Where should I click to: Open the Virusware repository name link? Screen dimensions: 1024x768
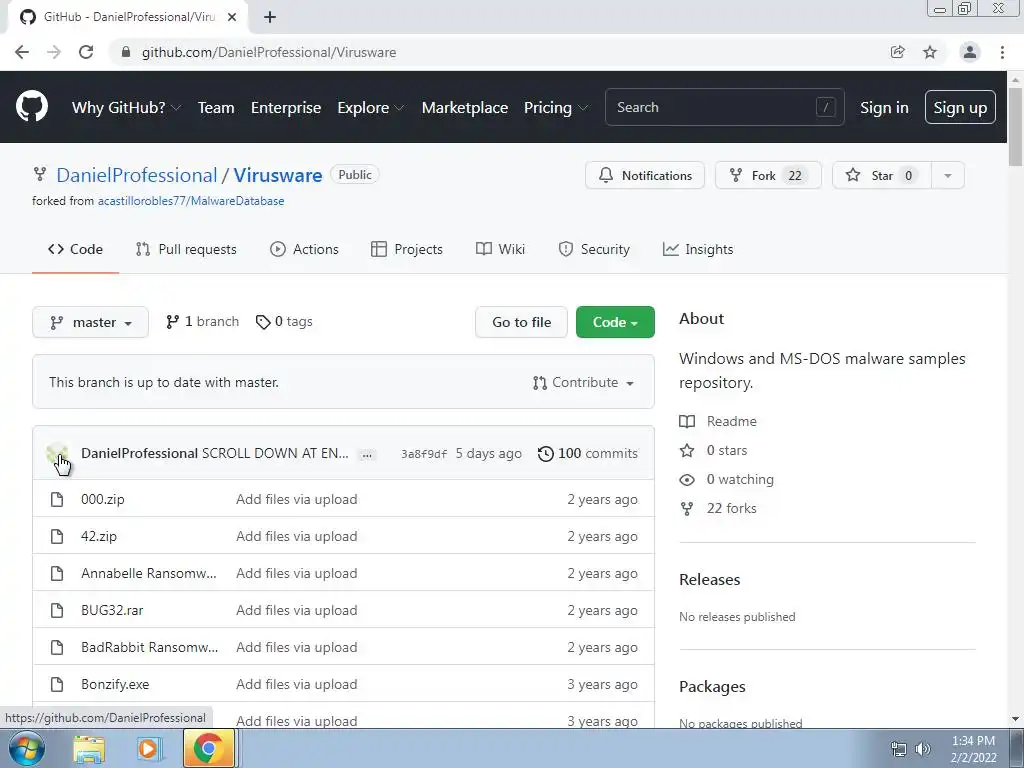click(x=278, y=176)
